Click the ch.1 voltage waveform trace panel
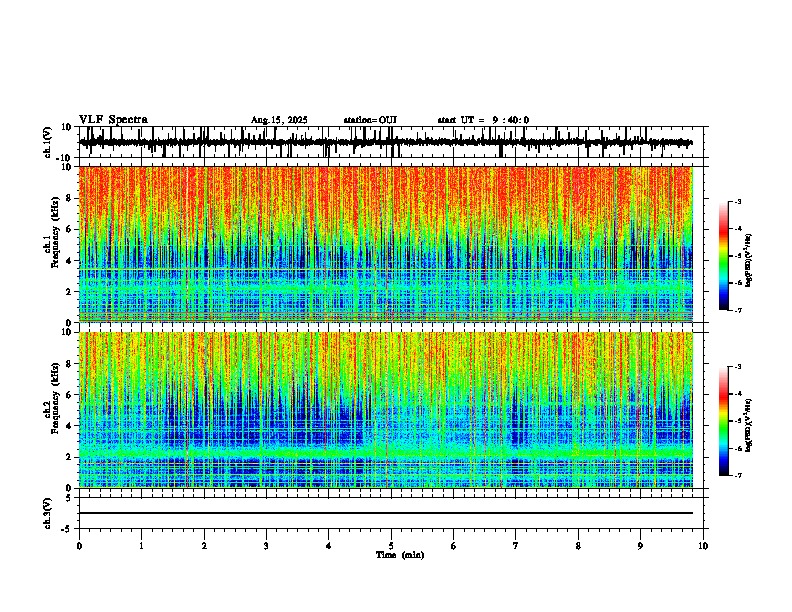The height and width of the screenshot is (612, 792). pos(391,142)
